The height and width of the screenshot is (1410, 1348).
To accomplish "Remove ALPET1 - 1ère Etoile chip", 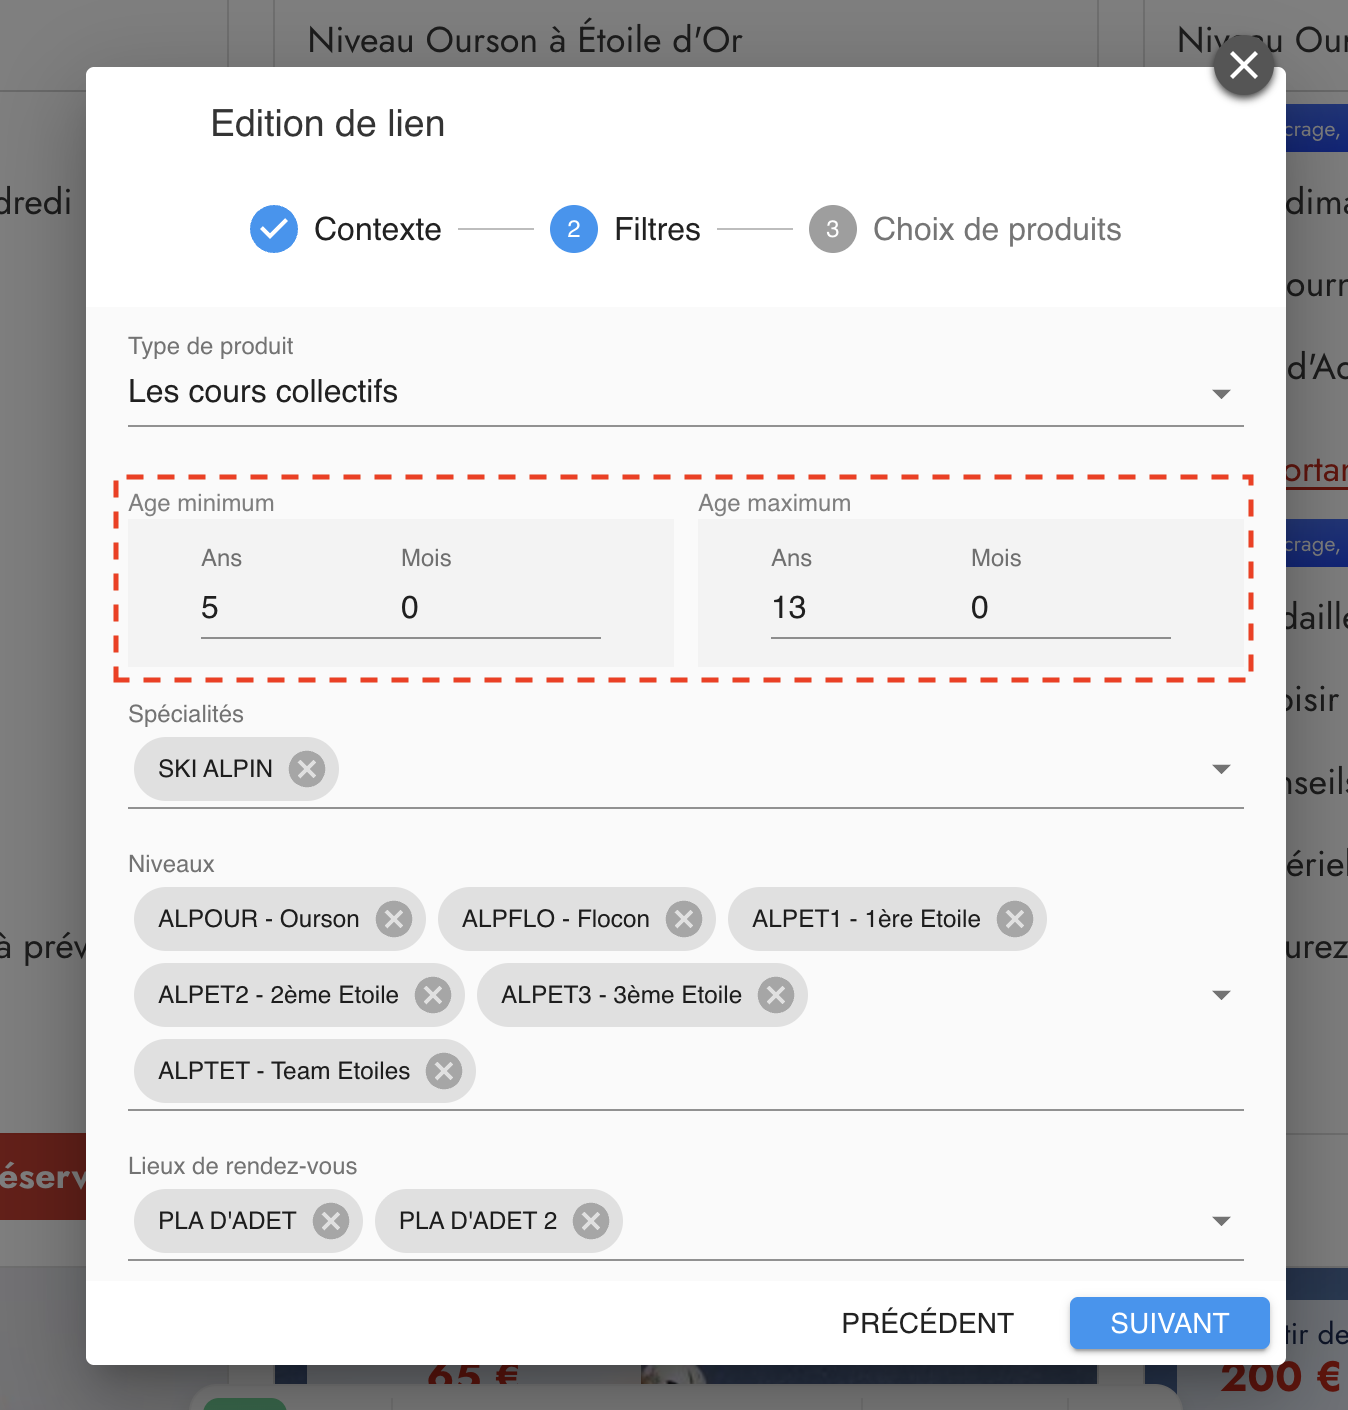I will [1015, 919].
